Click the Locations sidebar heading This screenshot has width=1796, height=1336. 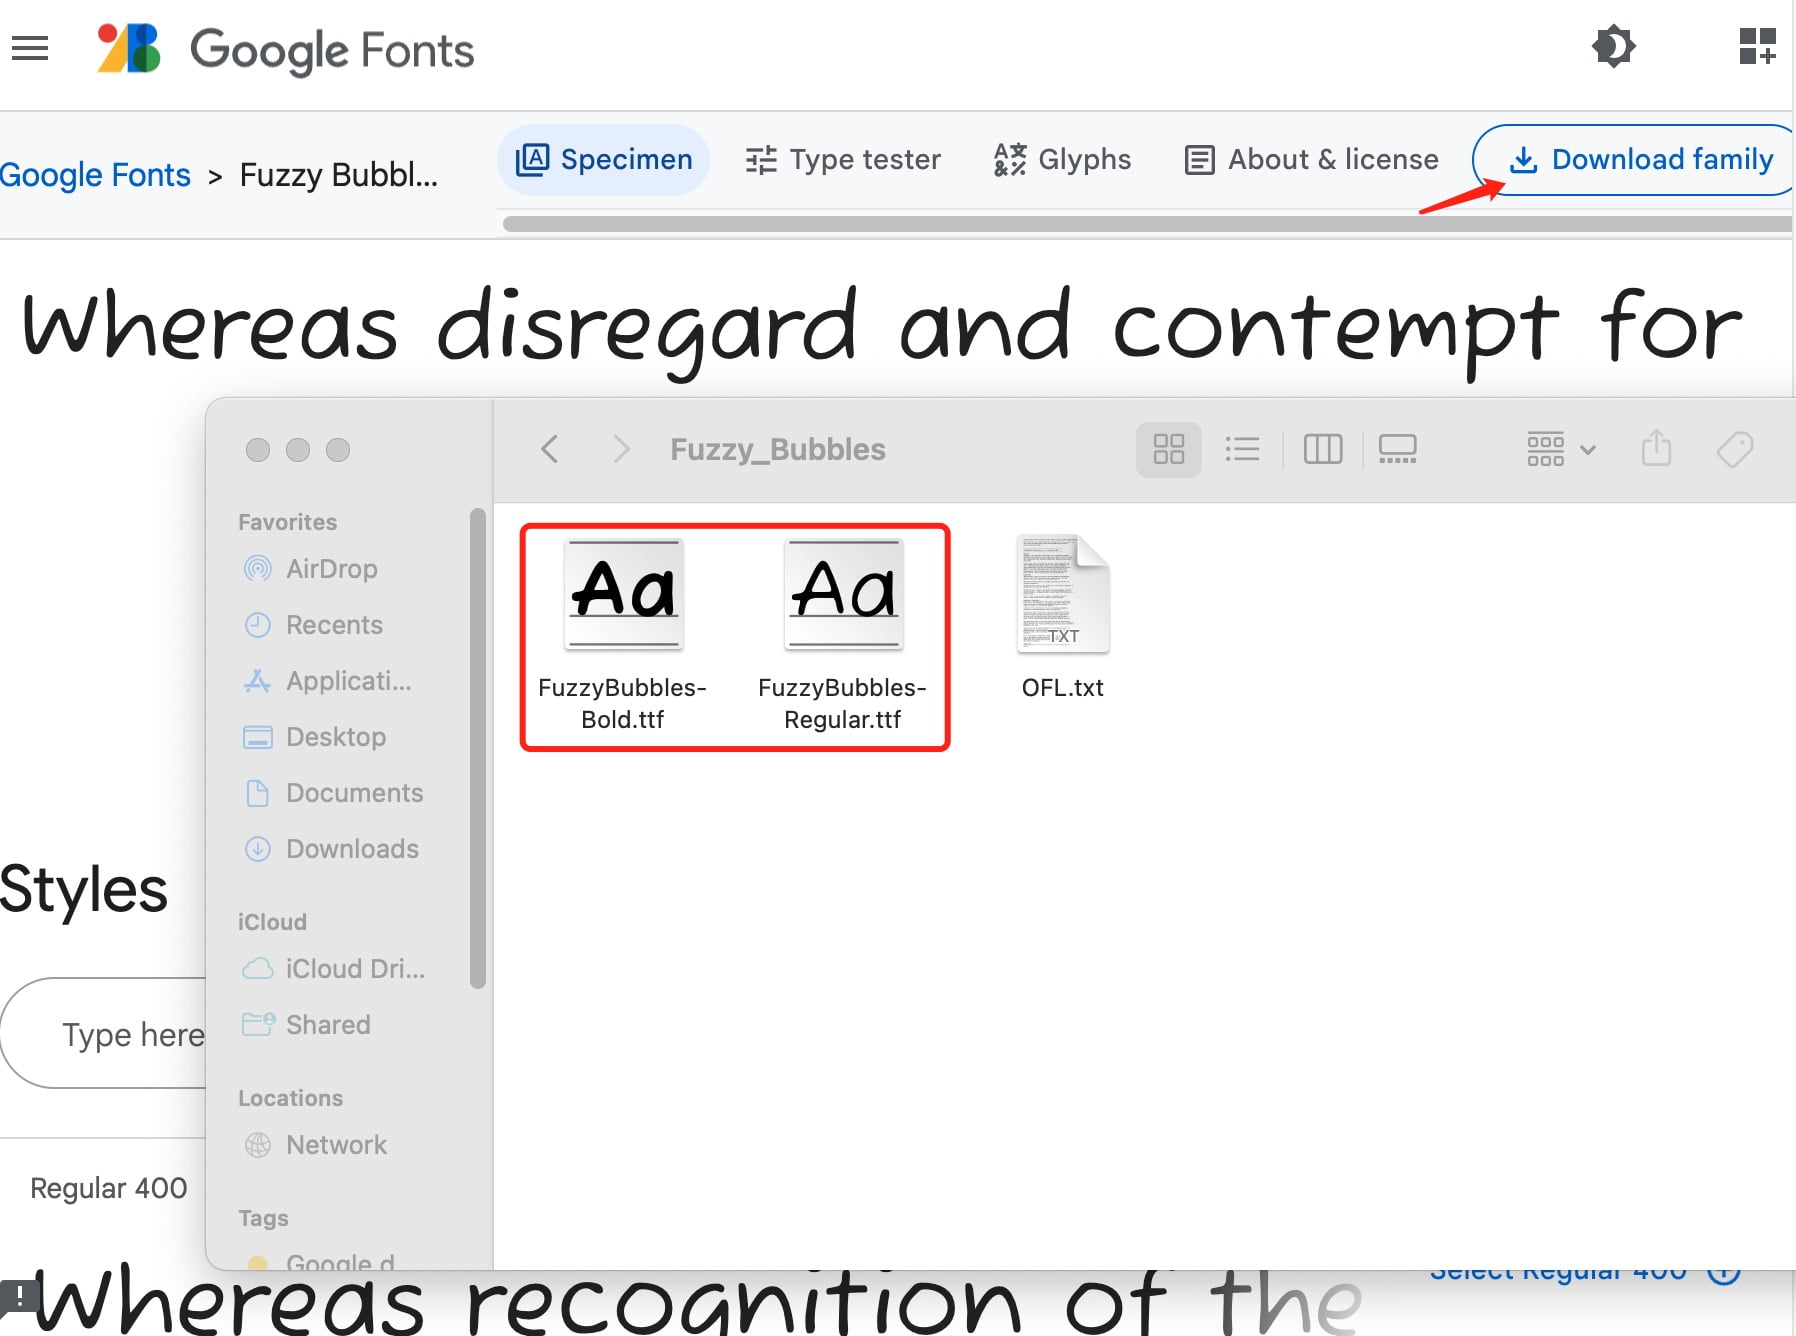coord(290,1098)
